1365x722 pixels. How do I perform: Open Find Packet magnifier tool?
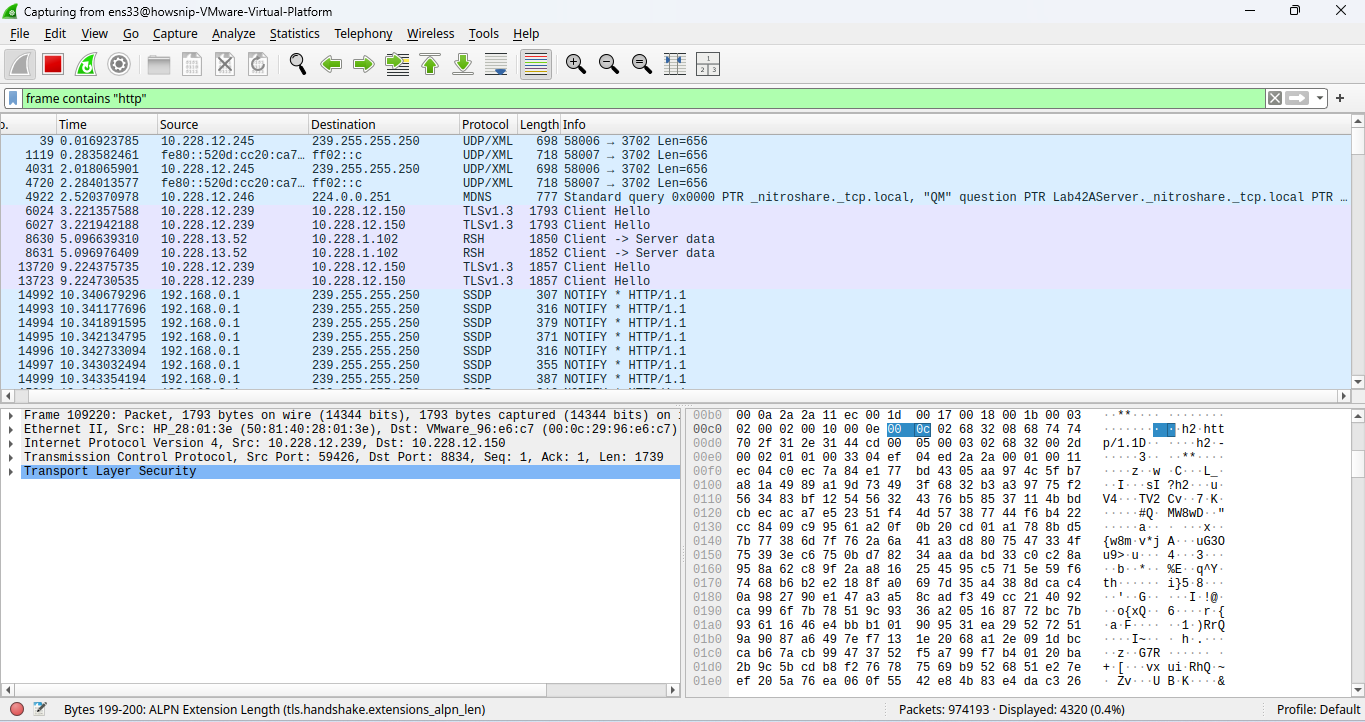298,64
